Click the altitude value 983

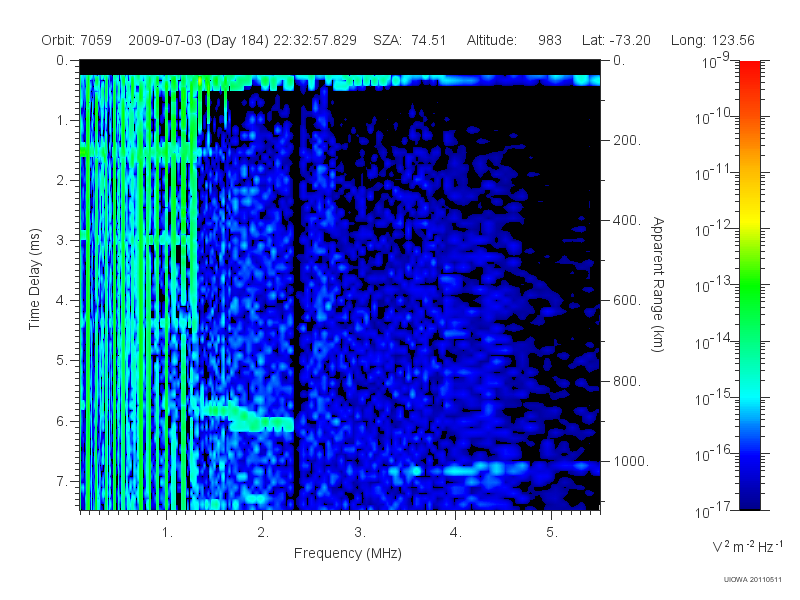pyautogui.click(x=549, y=40)
